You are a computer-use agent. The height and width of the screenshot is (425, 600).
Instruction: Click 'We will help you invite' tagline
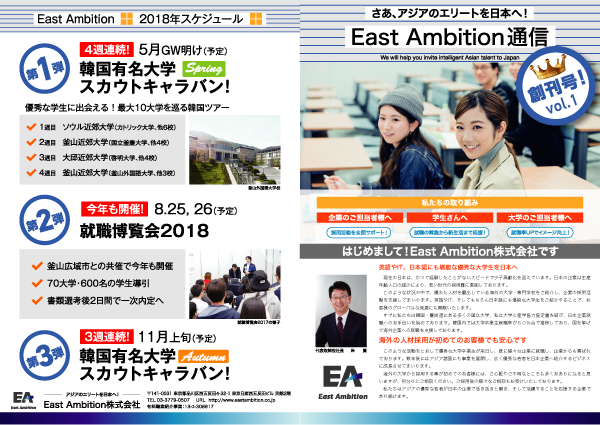tap(450, 57)
